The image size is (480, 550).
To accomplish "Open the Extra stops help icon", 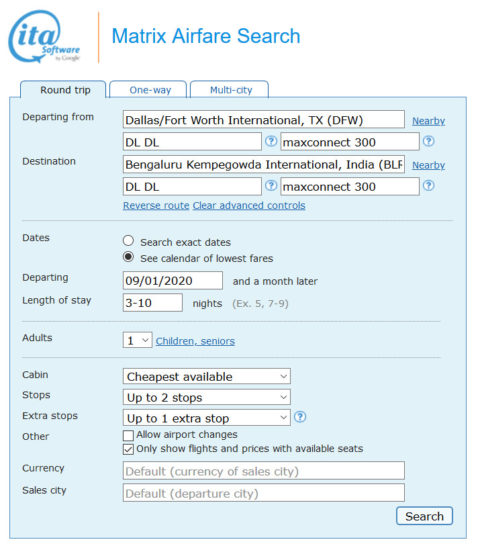I will 300,417.
